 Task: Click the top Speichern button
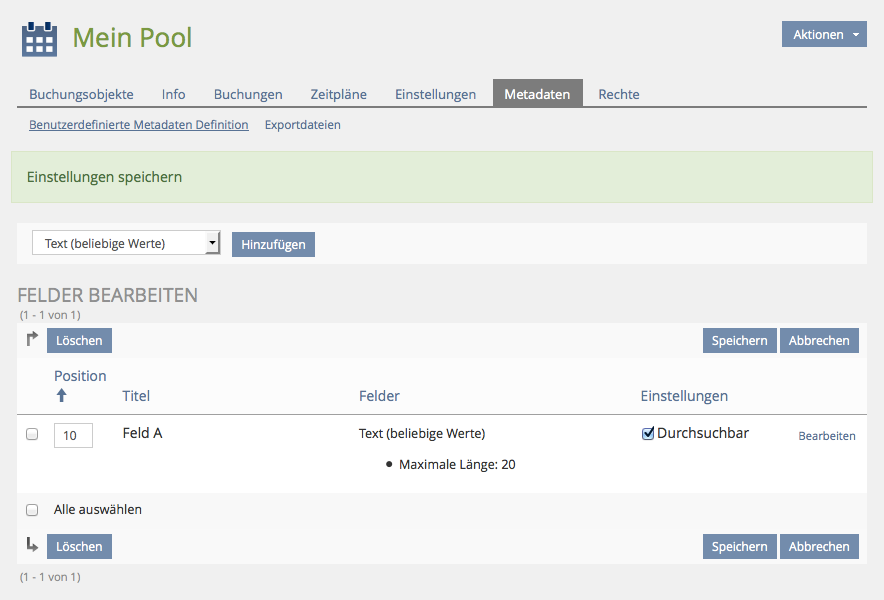(739, 341)
